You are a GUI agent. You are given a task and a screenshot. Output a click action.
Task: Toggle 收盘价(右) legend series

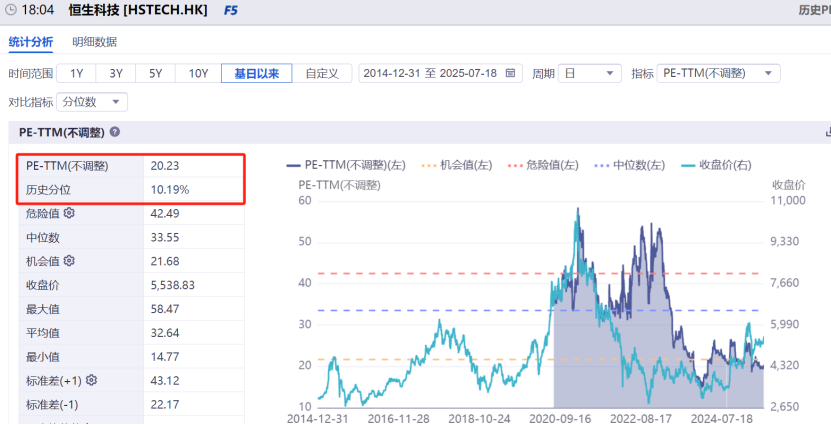tap(716, 165)
